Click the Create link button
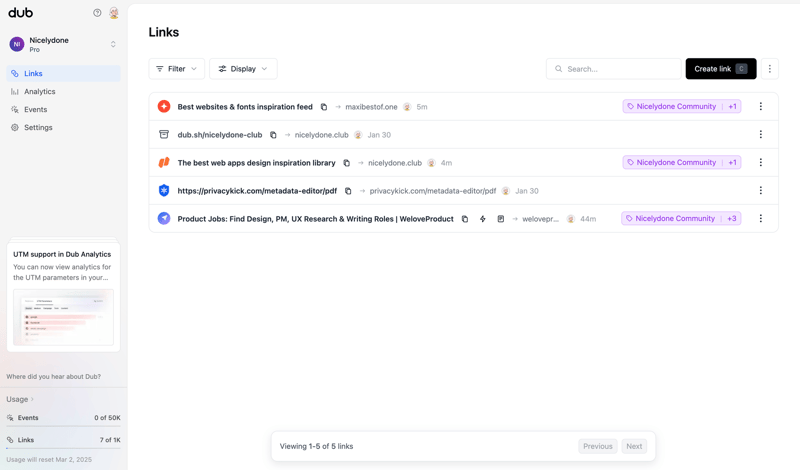Viewport: 800px width, 470px height. [x=721, y=69]
